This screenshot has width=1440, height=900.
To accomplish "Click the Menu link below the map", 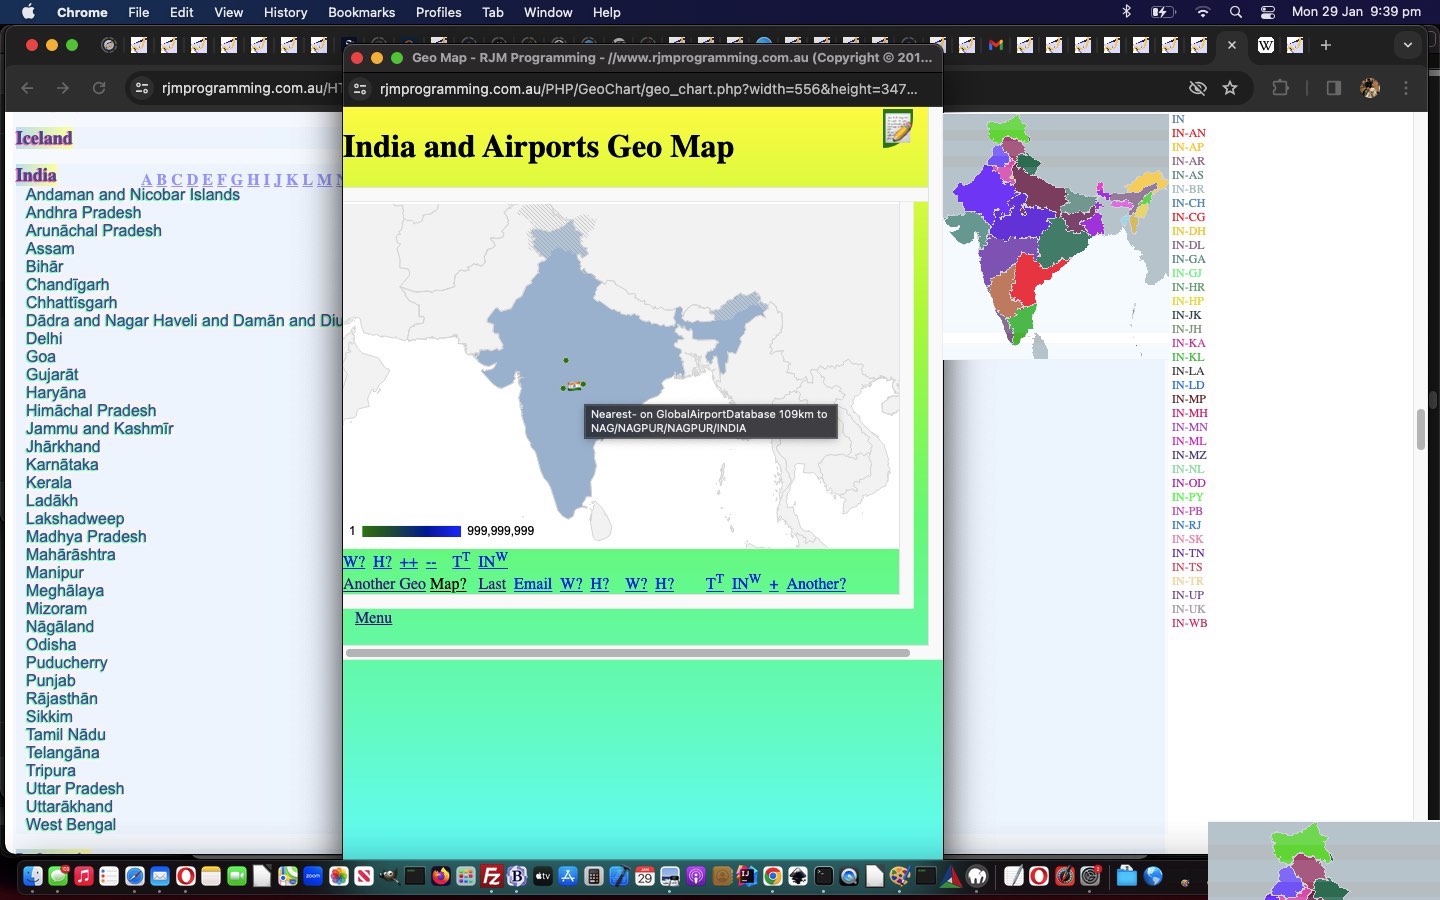I will [x=373, y=618].
